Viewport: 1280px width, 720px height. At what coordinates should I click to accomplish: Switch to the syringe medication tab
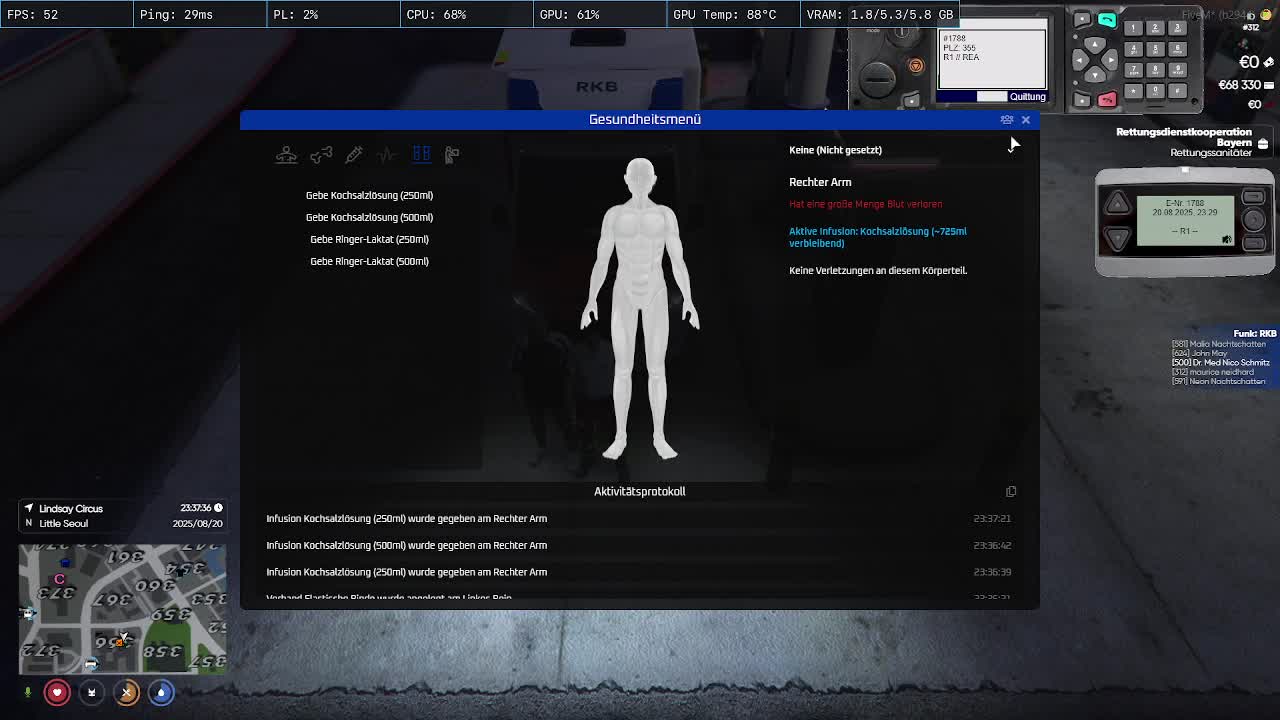354,154
